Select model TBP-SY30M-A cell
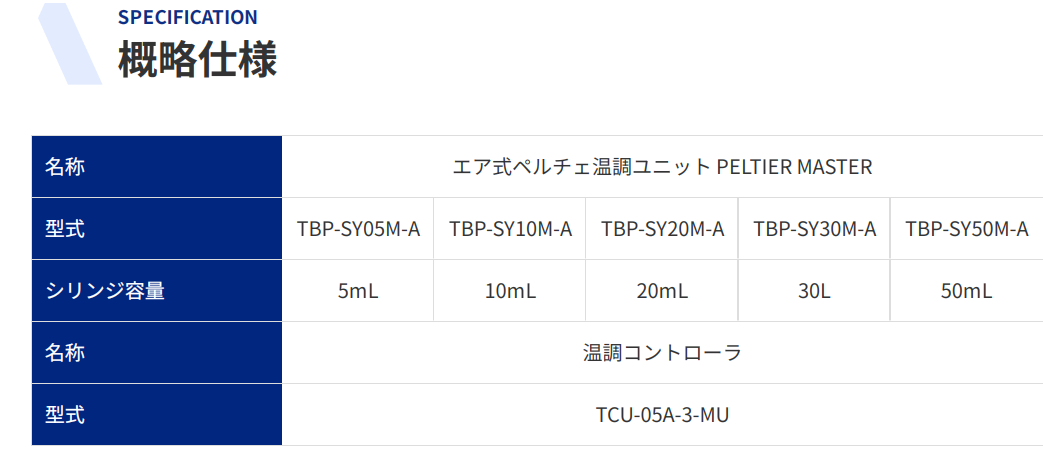 click(814, 229)
